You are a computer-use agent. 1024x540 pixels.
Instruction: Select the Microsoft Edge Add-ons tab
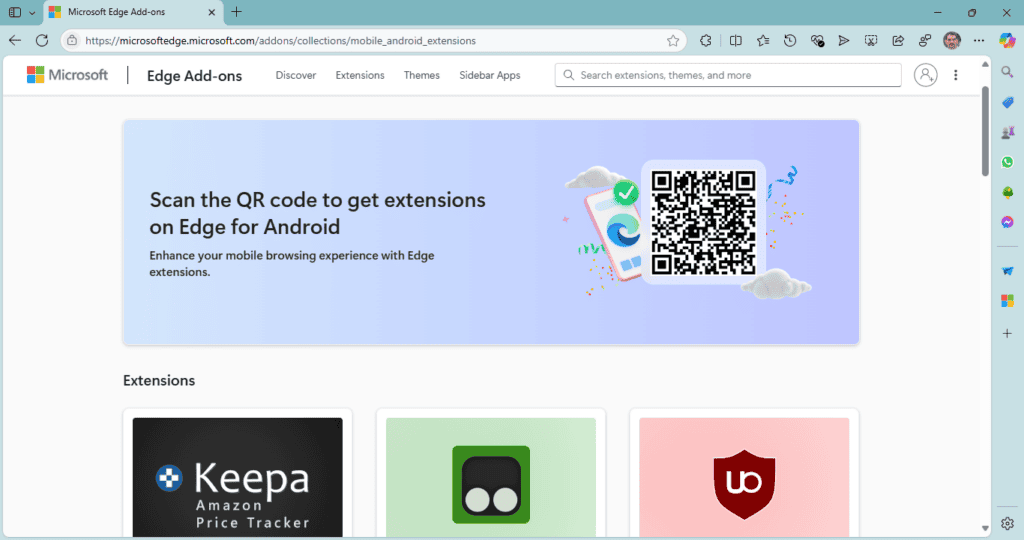133,12
